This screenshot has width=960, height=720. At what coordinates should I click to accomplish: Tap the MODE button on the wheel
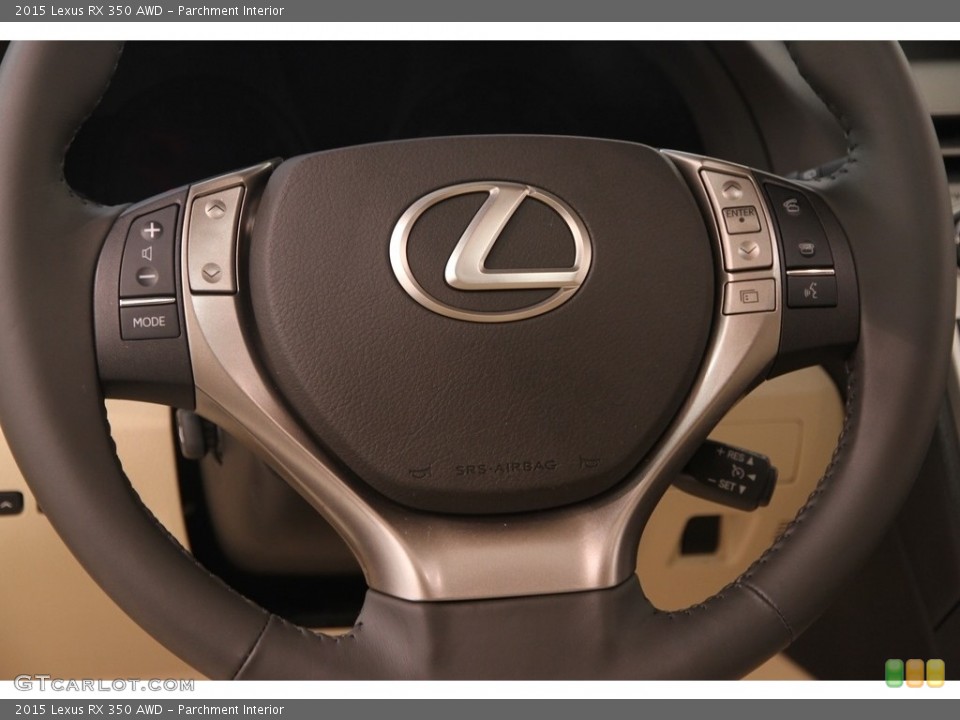[149, 321]
